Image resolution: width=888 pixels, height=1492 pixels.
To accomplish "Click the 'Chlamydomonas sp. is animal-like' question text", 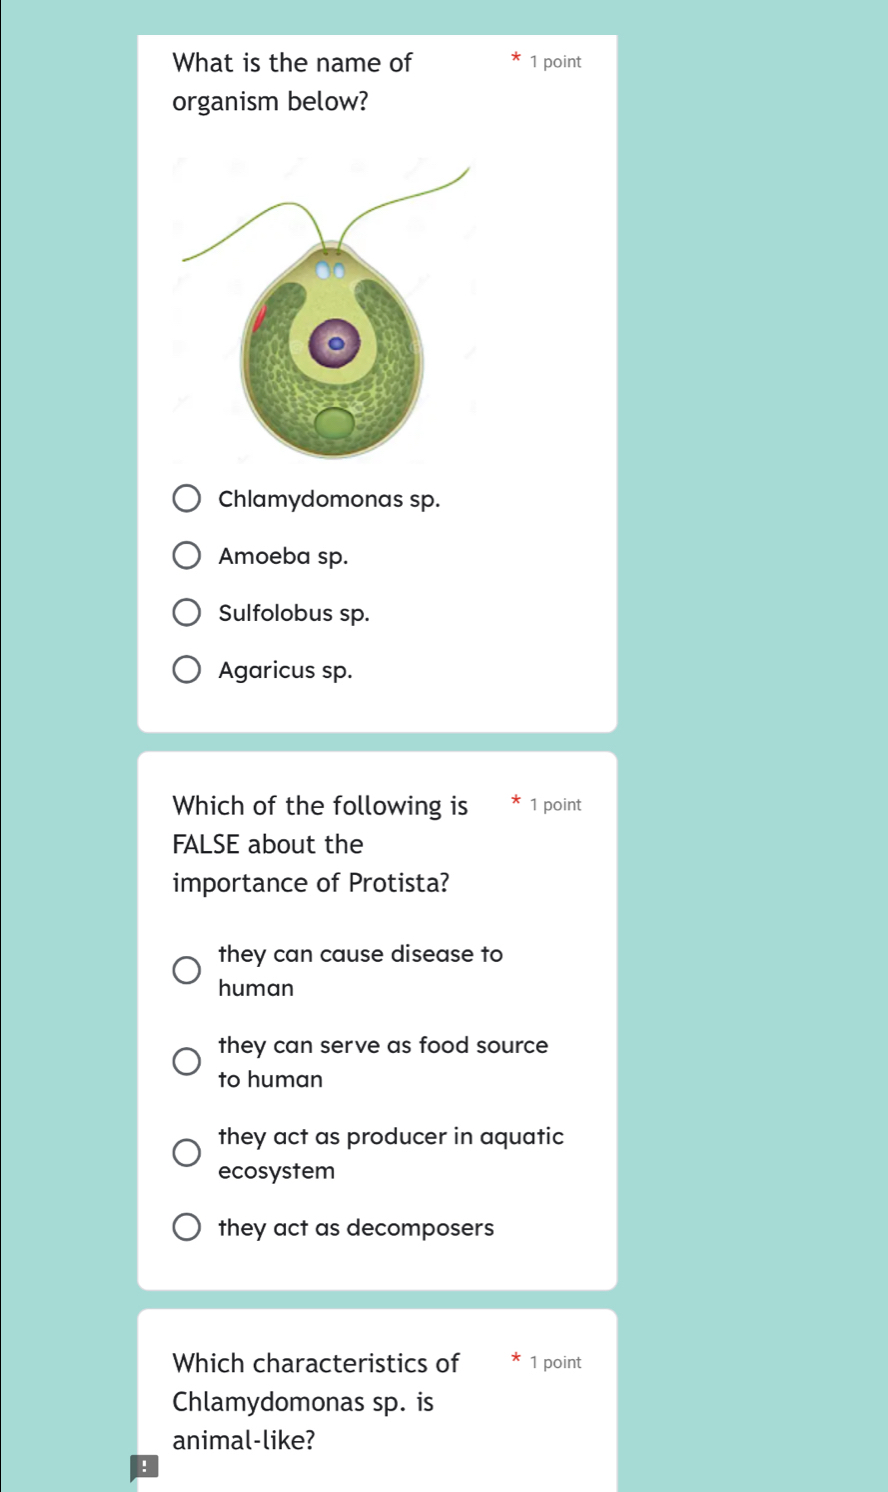I will tap(316, 1402).
